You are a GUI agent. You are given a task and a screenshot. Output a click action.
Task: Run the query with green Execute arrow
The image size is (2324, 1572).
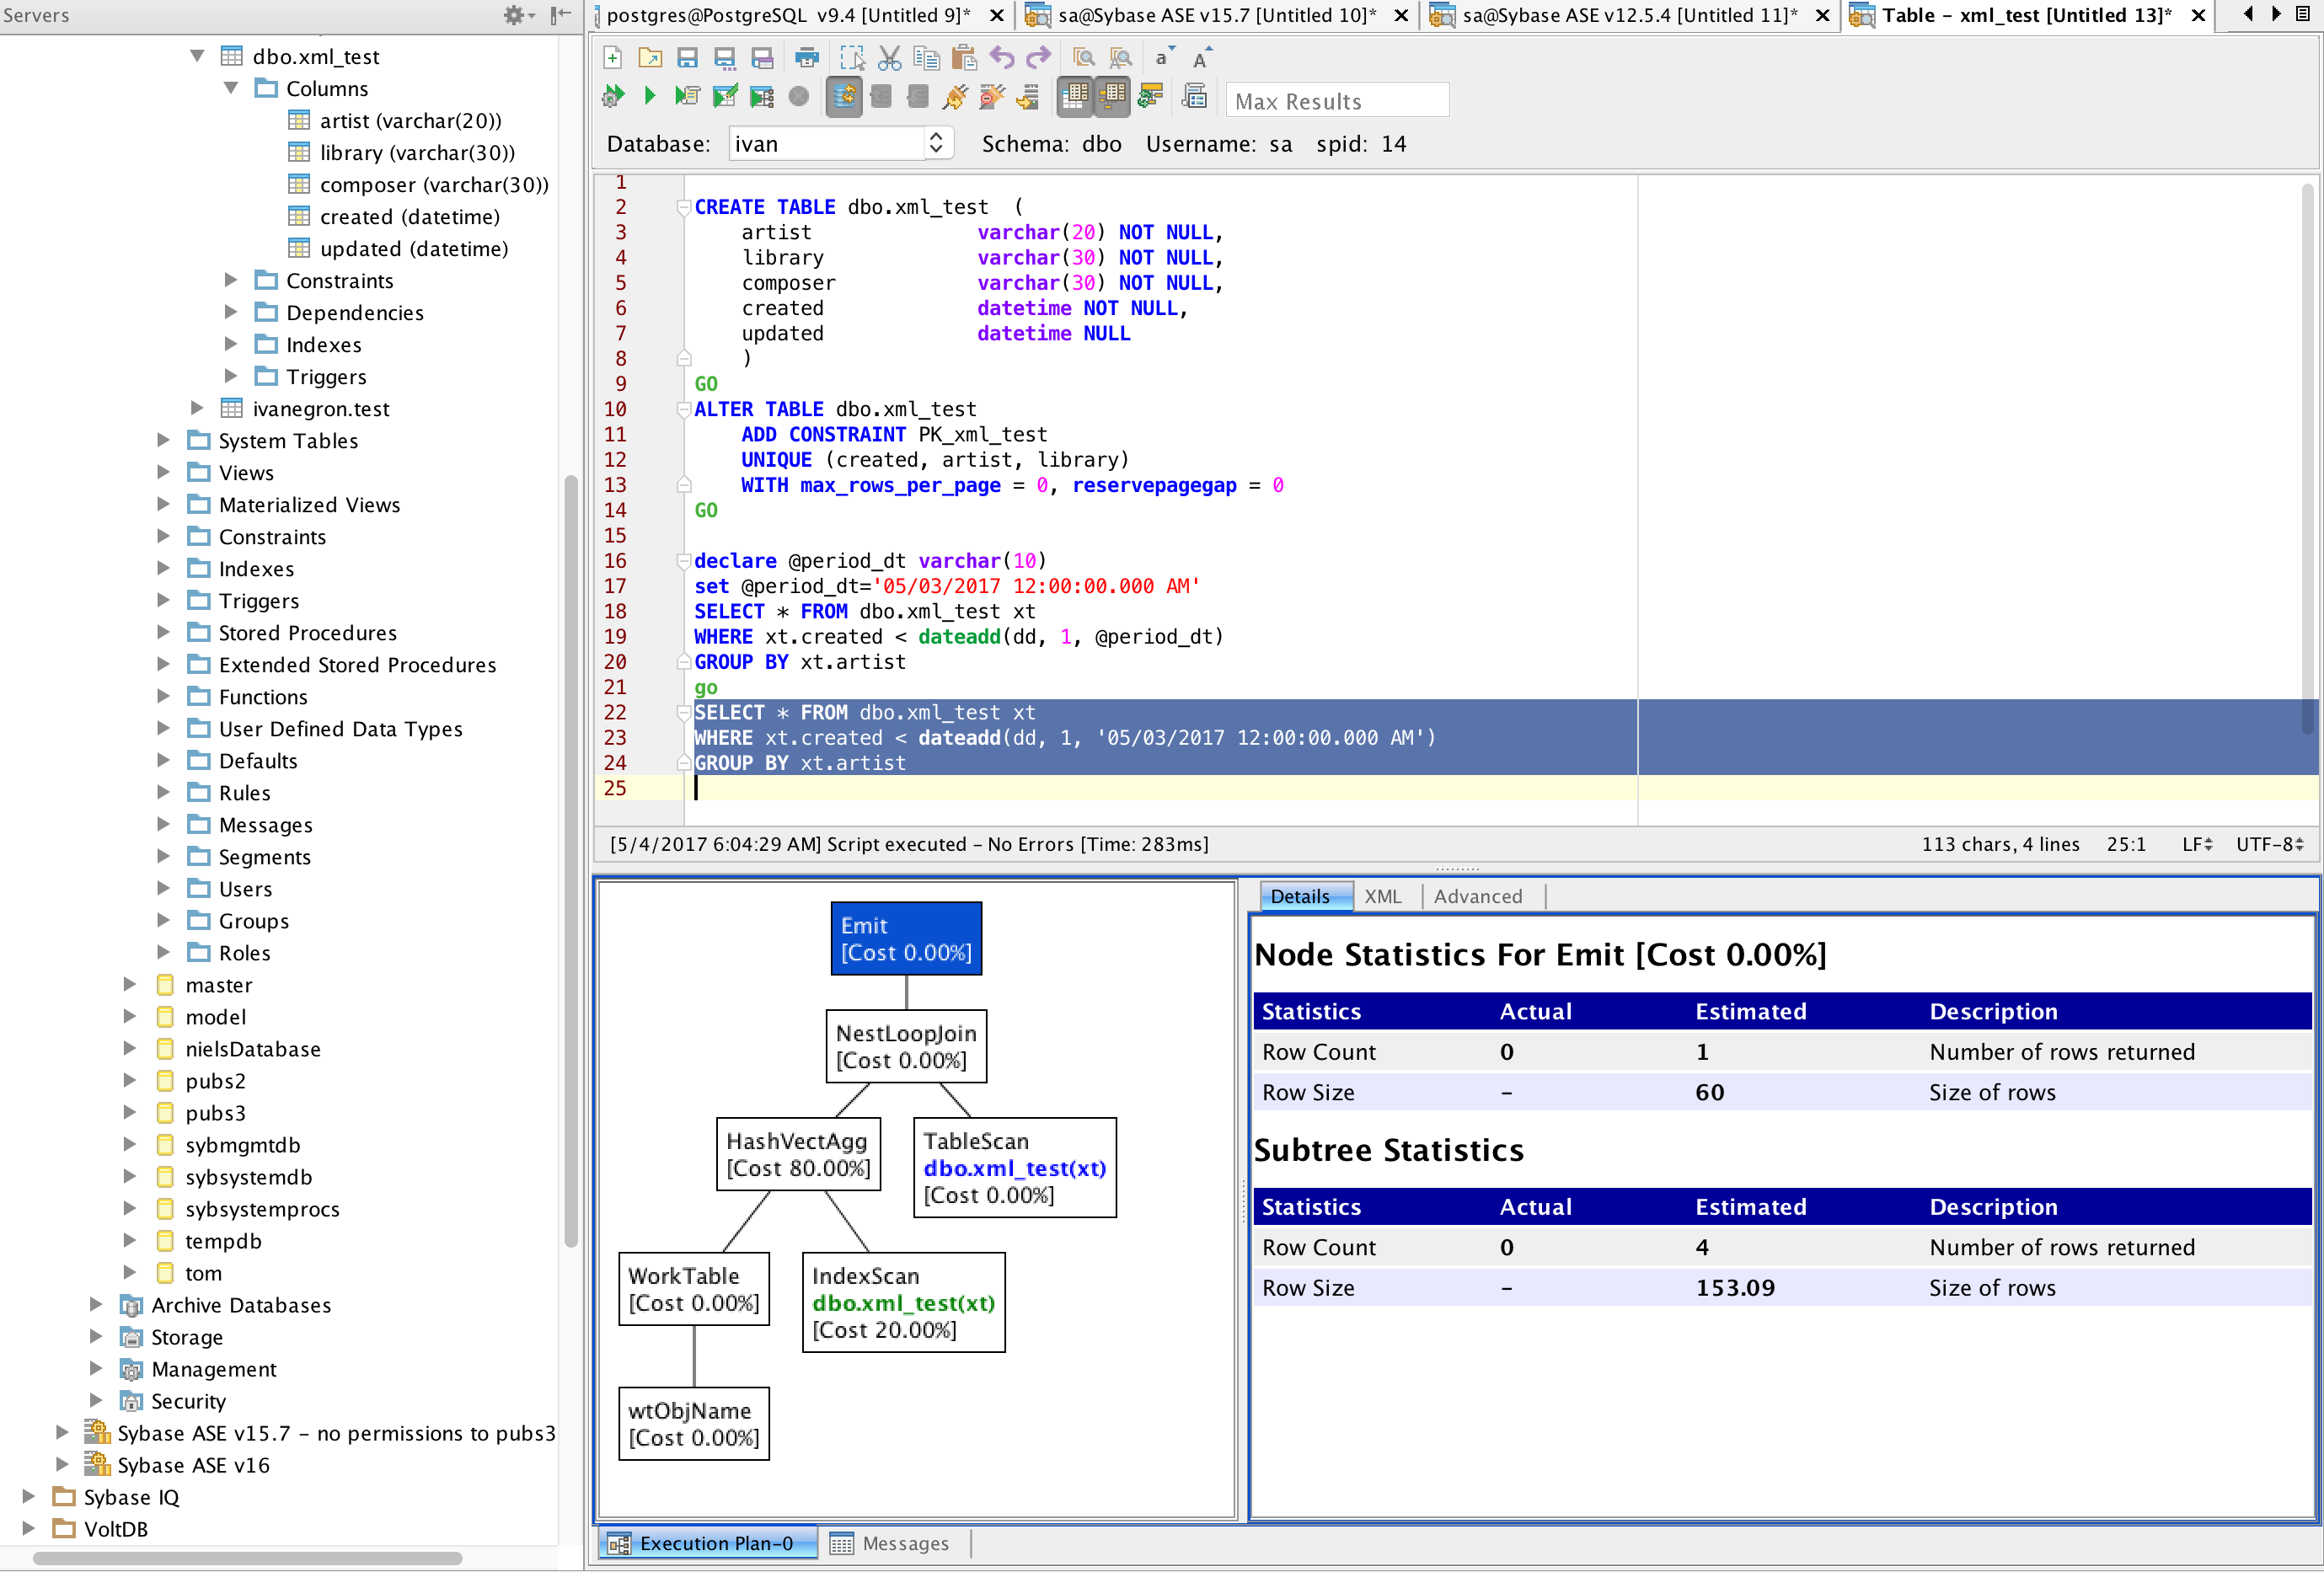pos(650,96)
